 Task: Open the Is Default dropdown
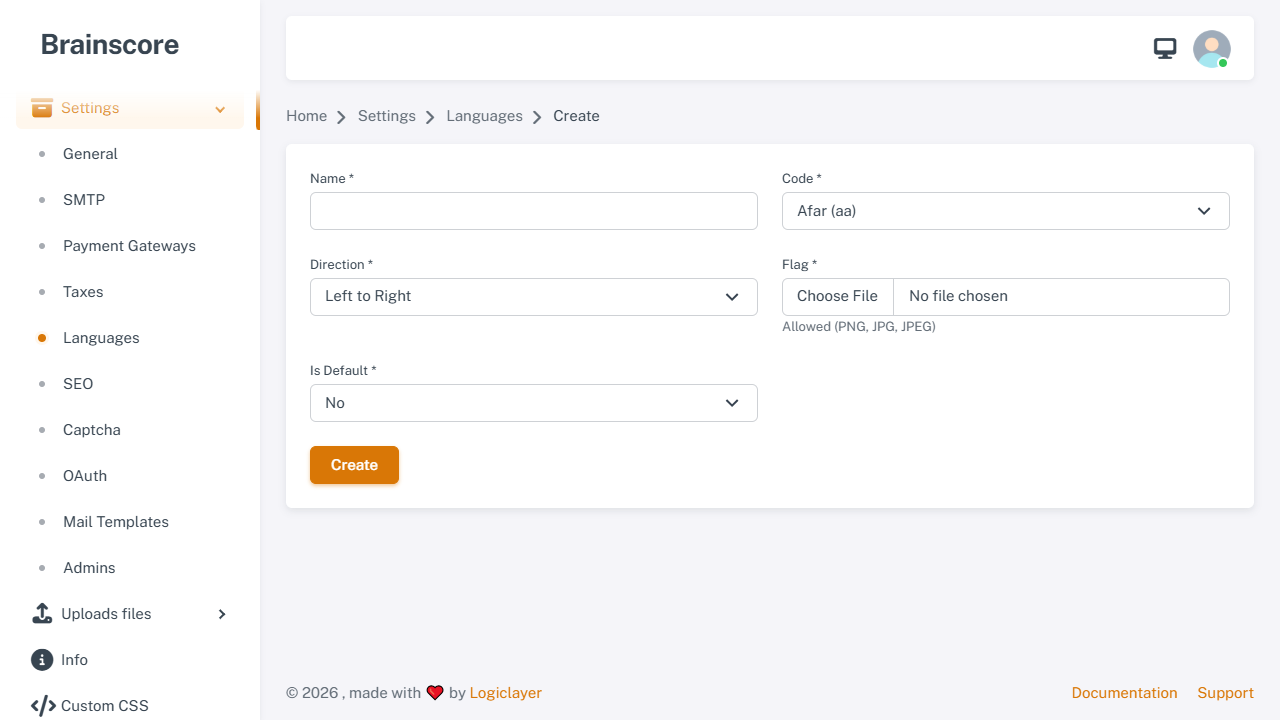pyautogui.click(x=534, y=403)
